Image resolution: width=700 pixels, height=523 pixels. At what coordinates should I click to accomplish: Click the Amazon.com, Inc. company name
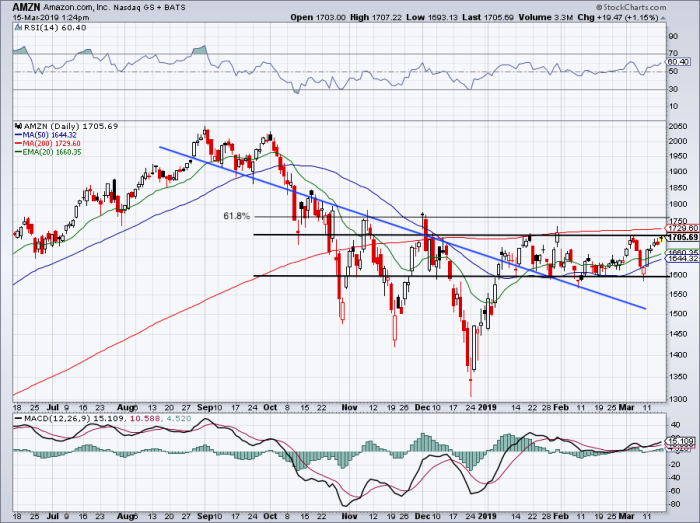[x=77, y=8]
